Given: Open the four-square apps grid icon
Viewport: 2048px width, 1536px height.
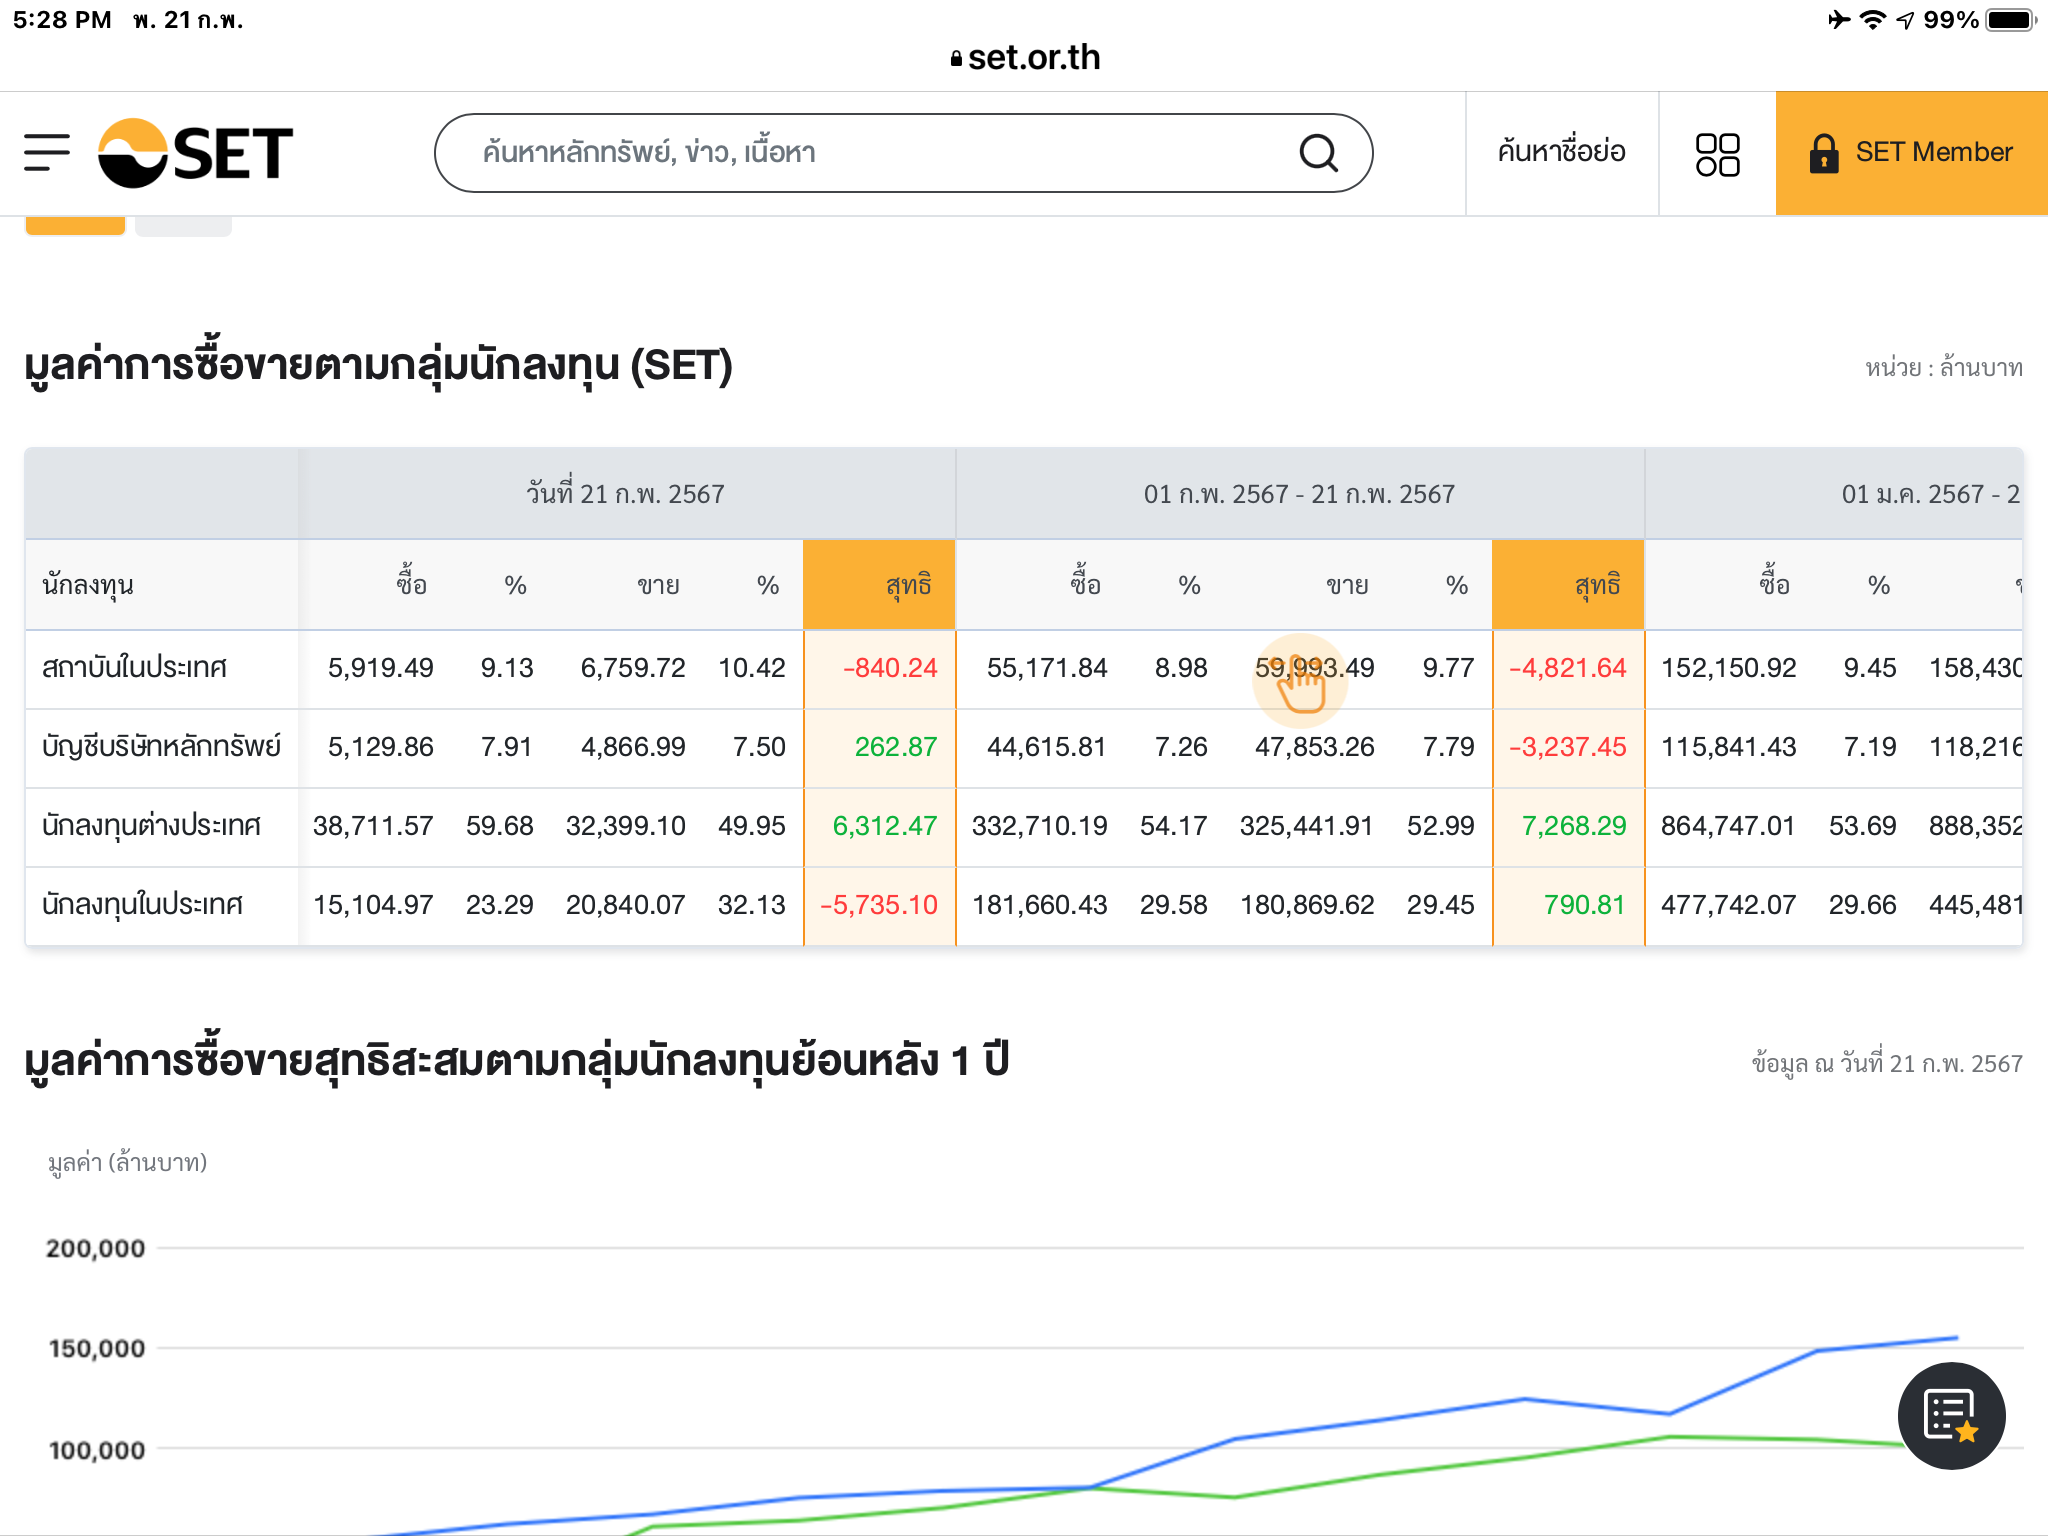Looking at the screenshot, I should (1717, 154).
